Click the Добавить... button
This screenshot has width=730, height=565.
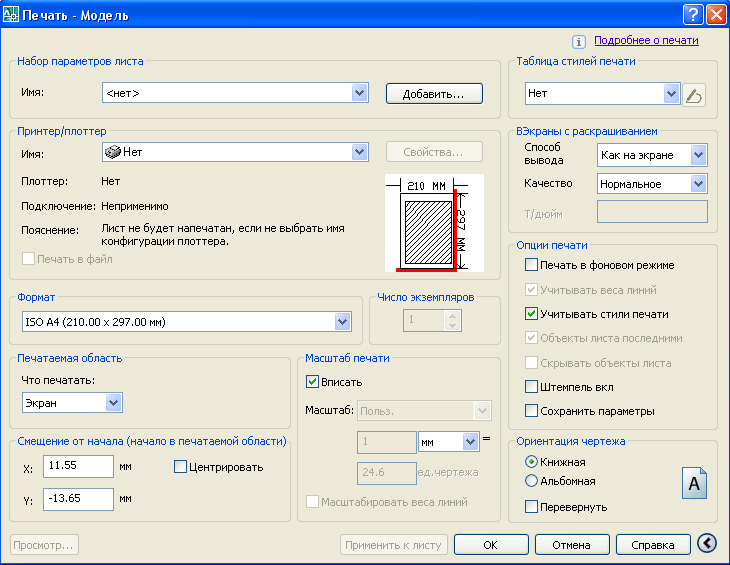click(434, 94)
